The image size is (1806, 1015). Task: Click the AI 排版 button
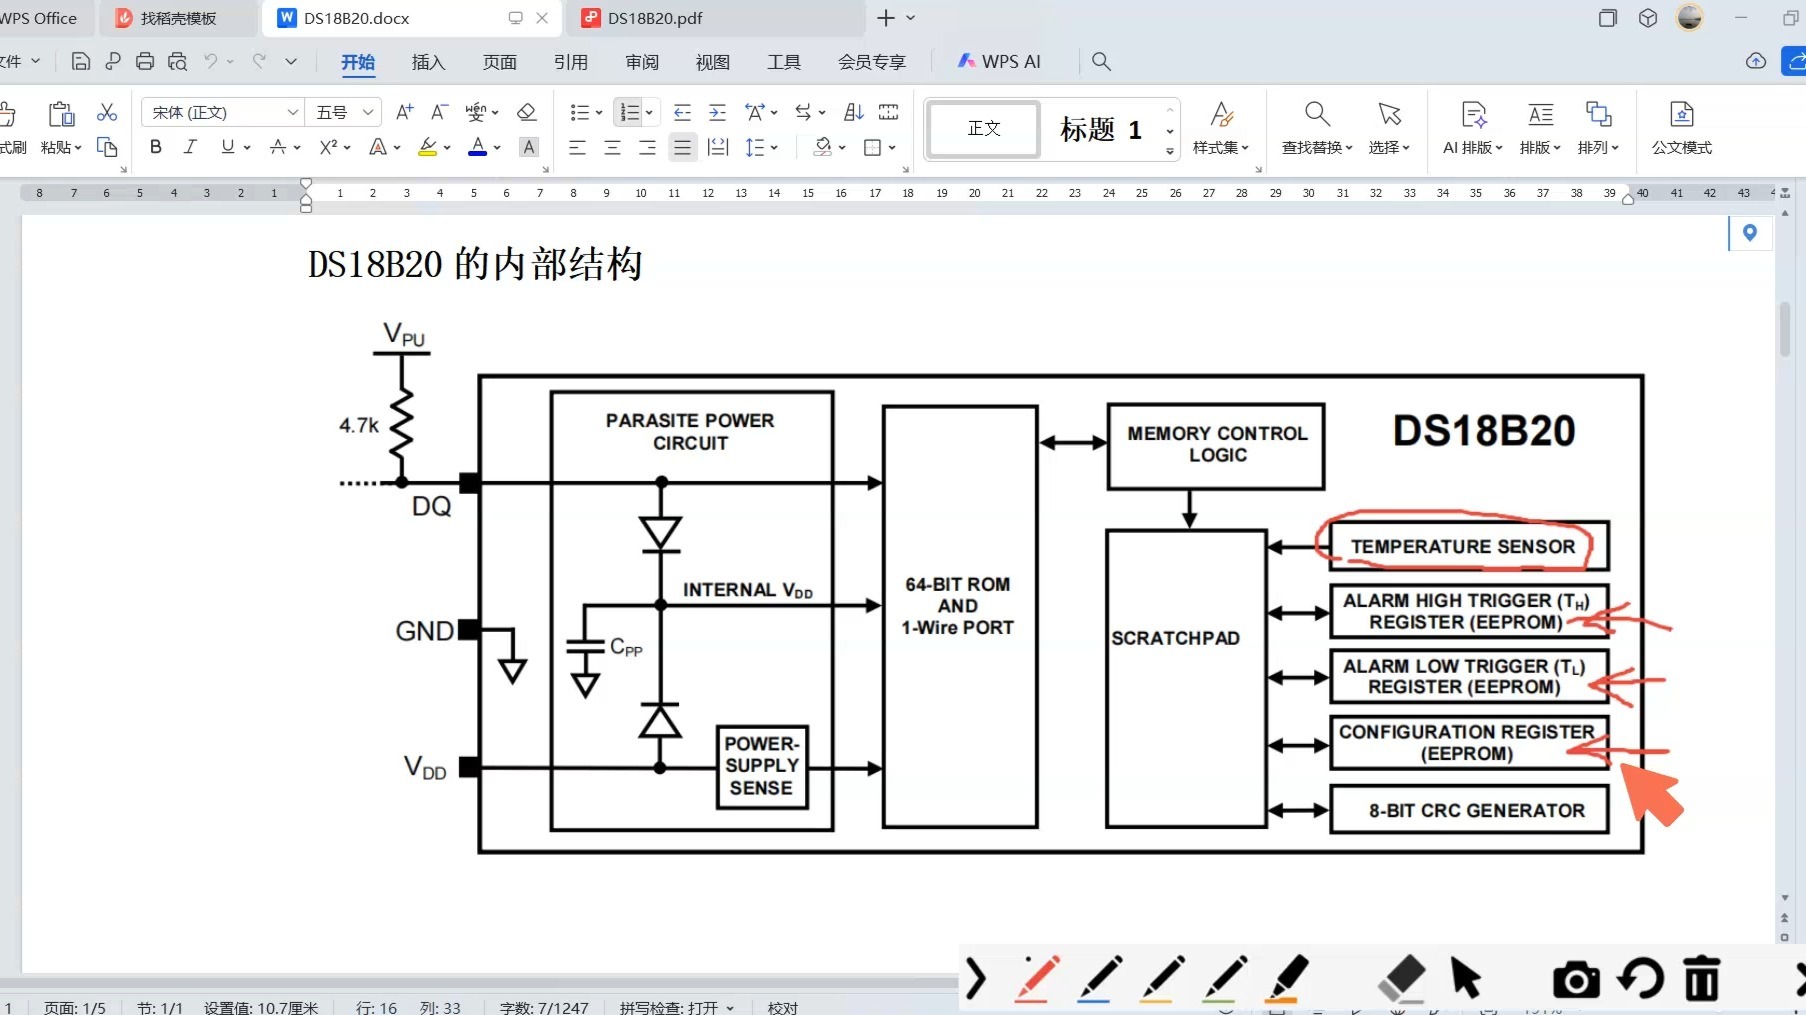pos(1472,127)
